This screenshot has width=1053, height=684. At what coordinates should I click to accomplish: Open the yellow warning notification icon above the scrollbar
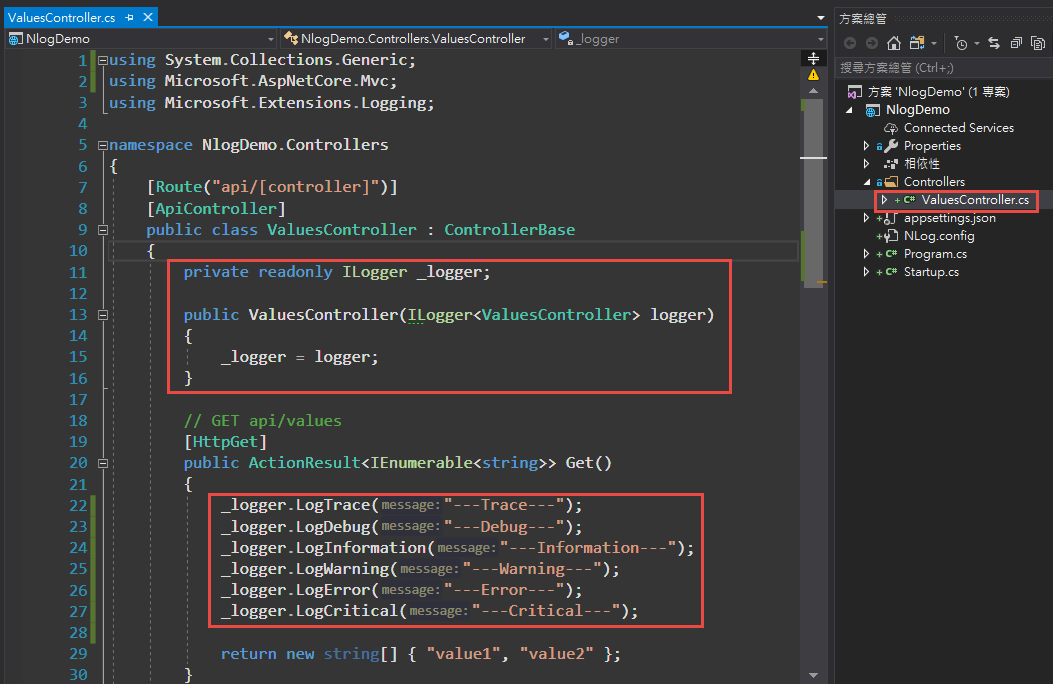(x=813, y=75)
